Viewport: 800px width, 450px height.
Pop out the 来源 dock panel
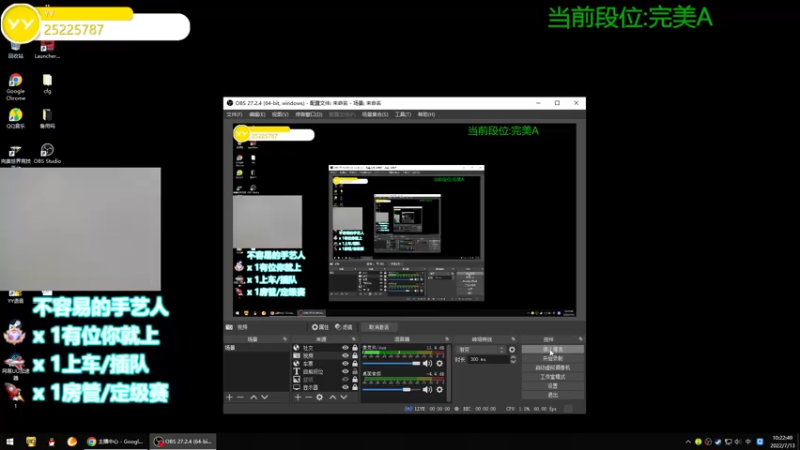pos(354,339)
